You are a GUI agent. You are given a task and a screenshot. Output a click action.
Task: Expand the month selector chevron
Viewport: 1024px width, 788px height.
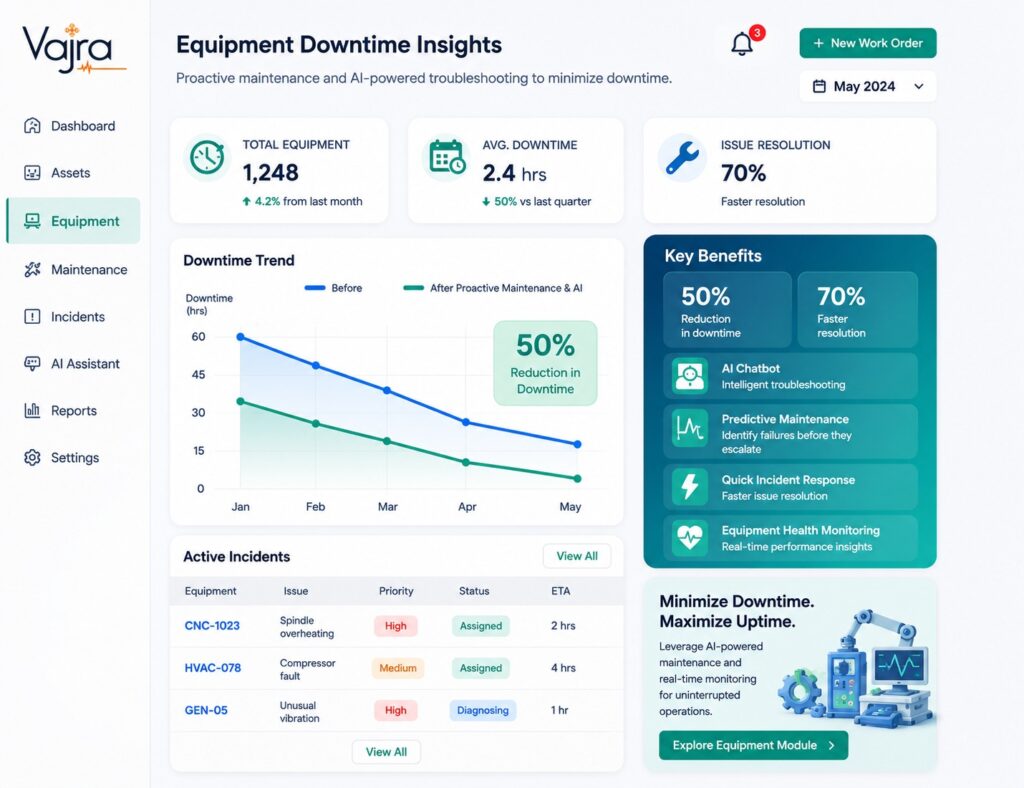(x=919, y=86)
